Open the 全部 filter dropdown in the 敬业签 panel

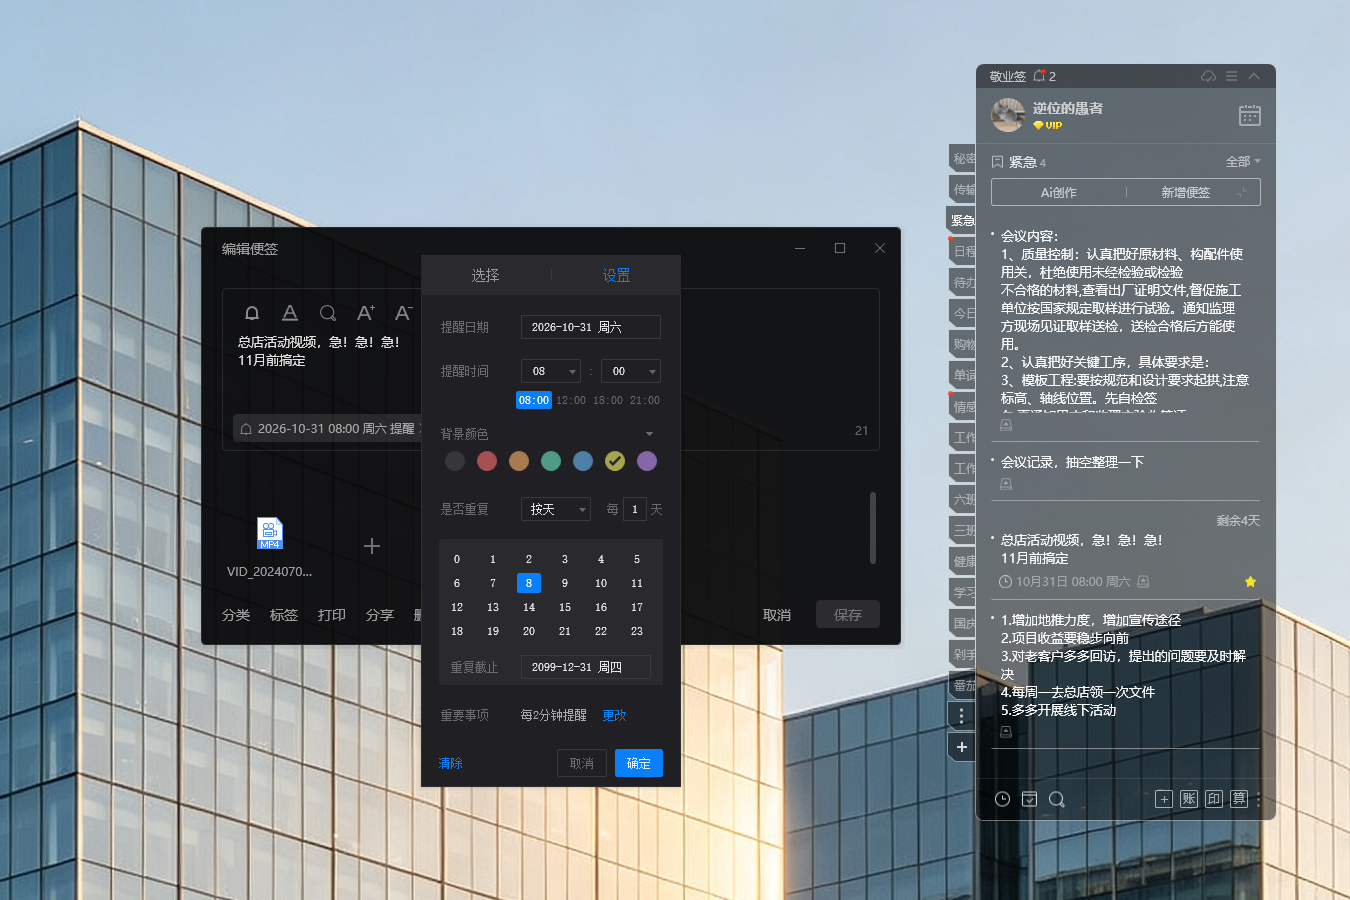tap(1243, 161)
